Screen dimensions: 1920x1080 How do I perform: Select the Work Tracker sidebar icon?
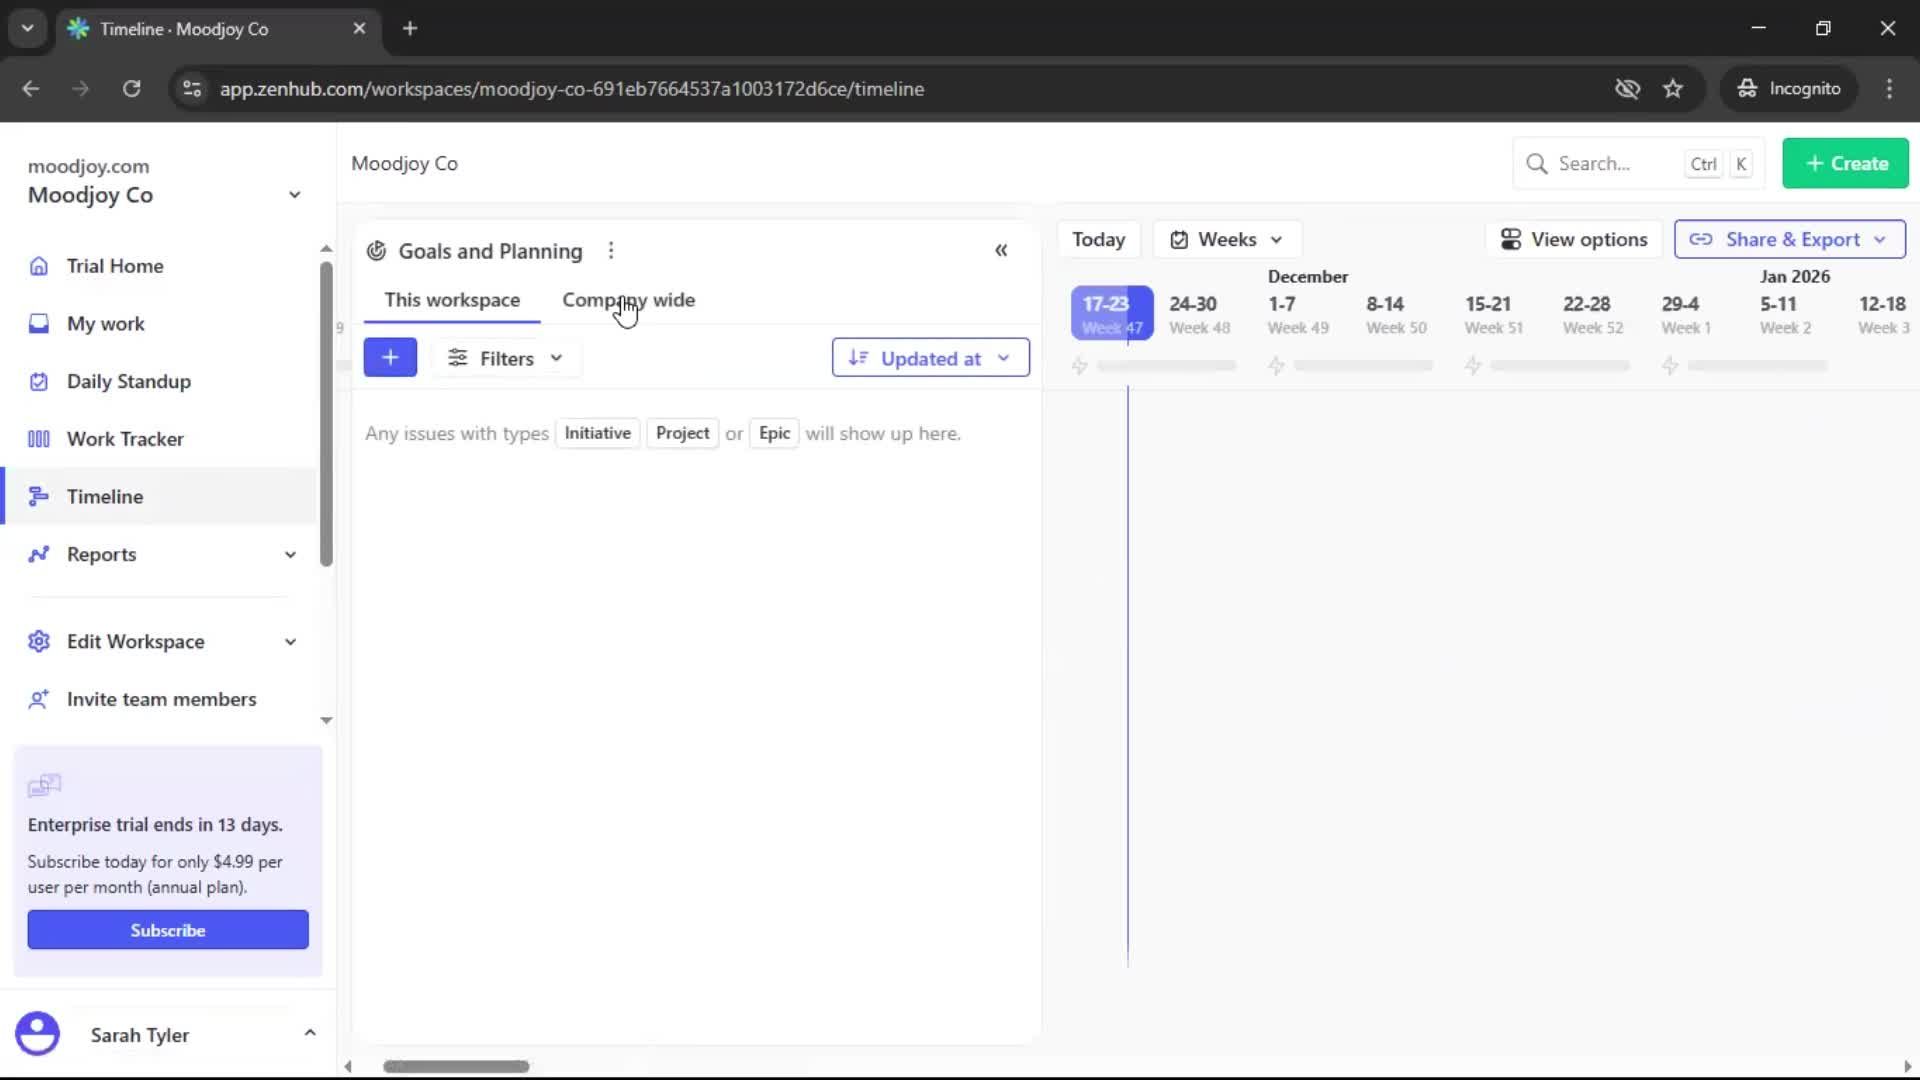point(38,438)
